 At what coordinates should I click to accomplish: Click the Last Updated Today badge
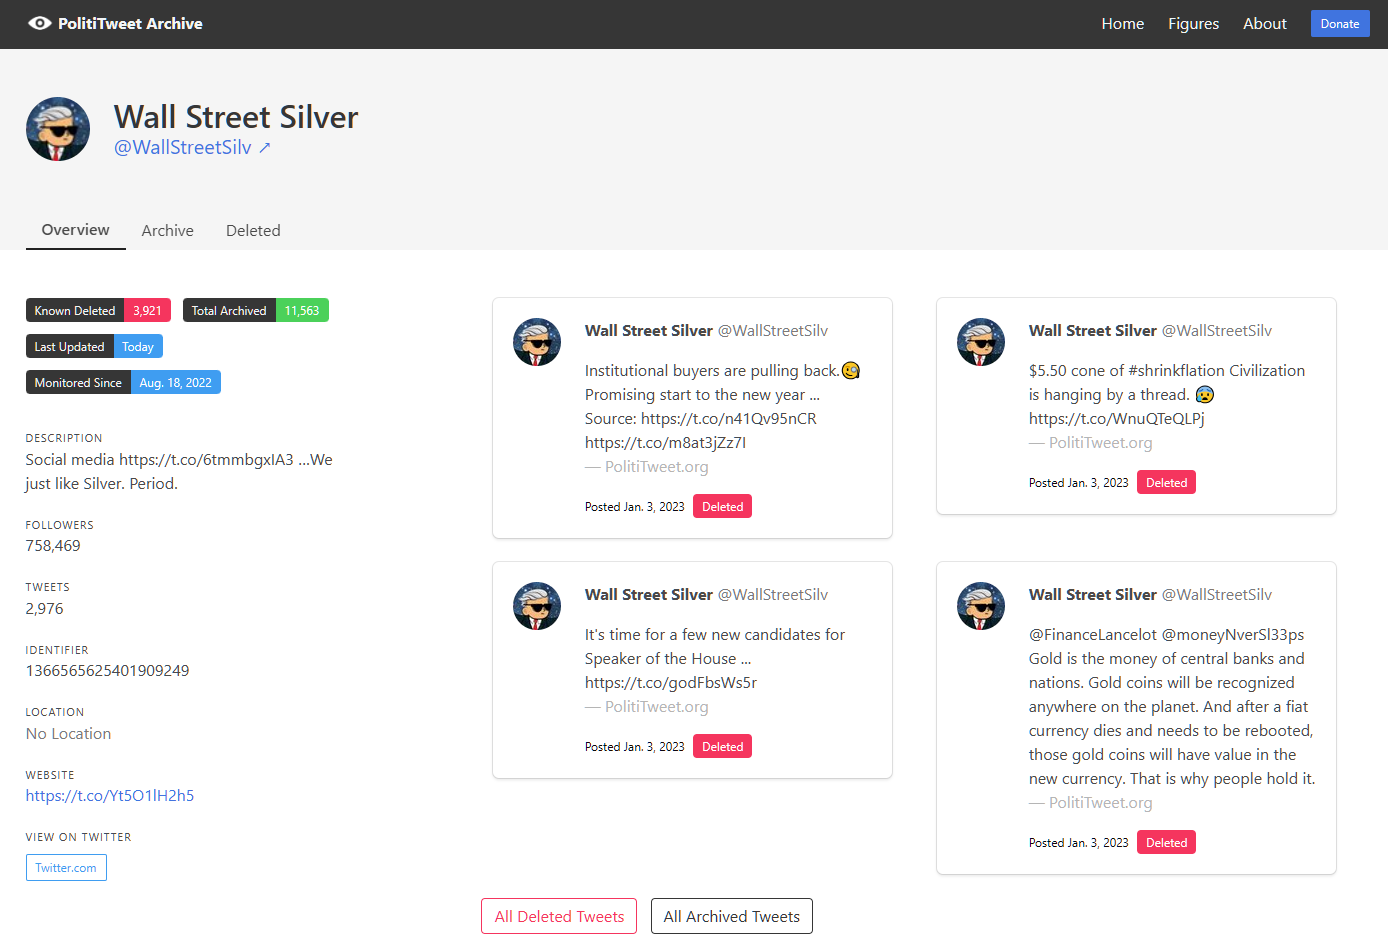(94, 346)
